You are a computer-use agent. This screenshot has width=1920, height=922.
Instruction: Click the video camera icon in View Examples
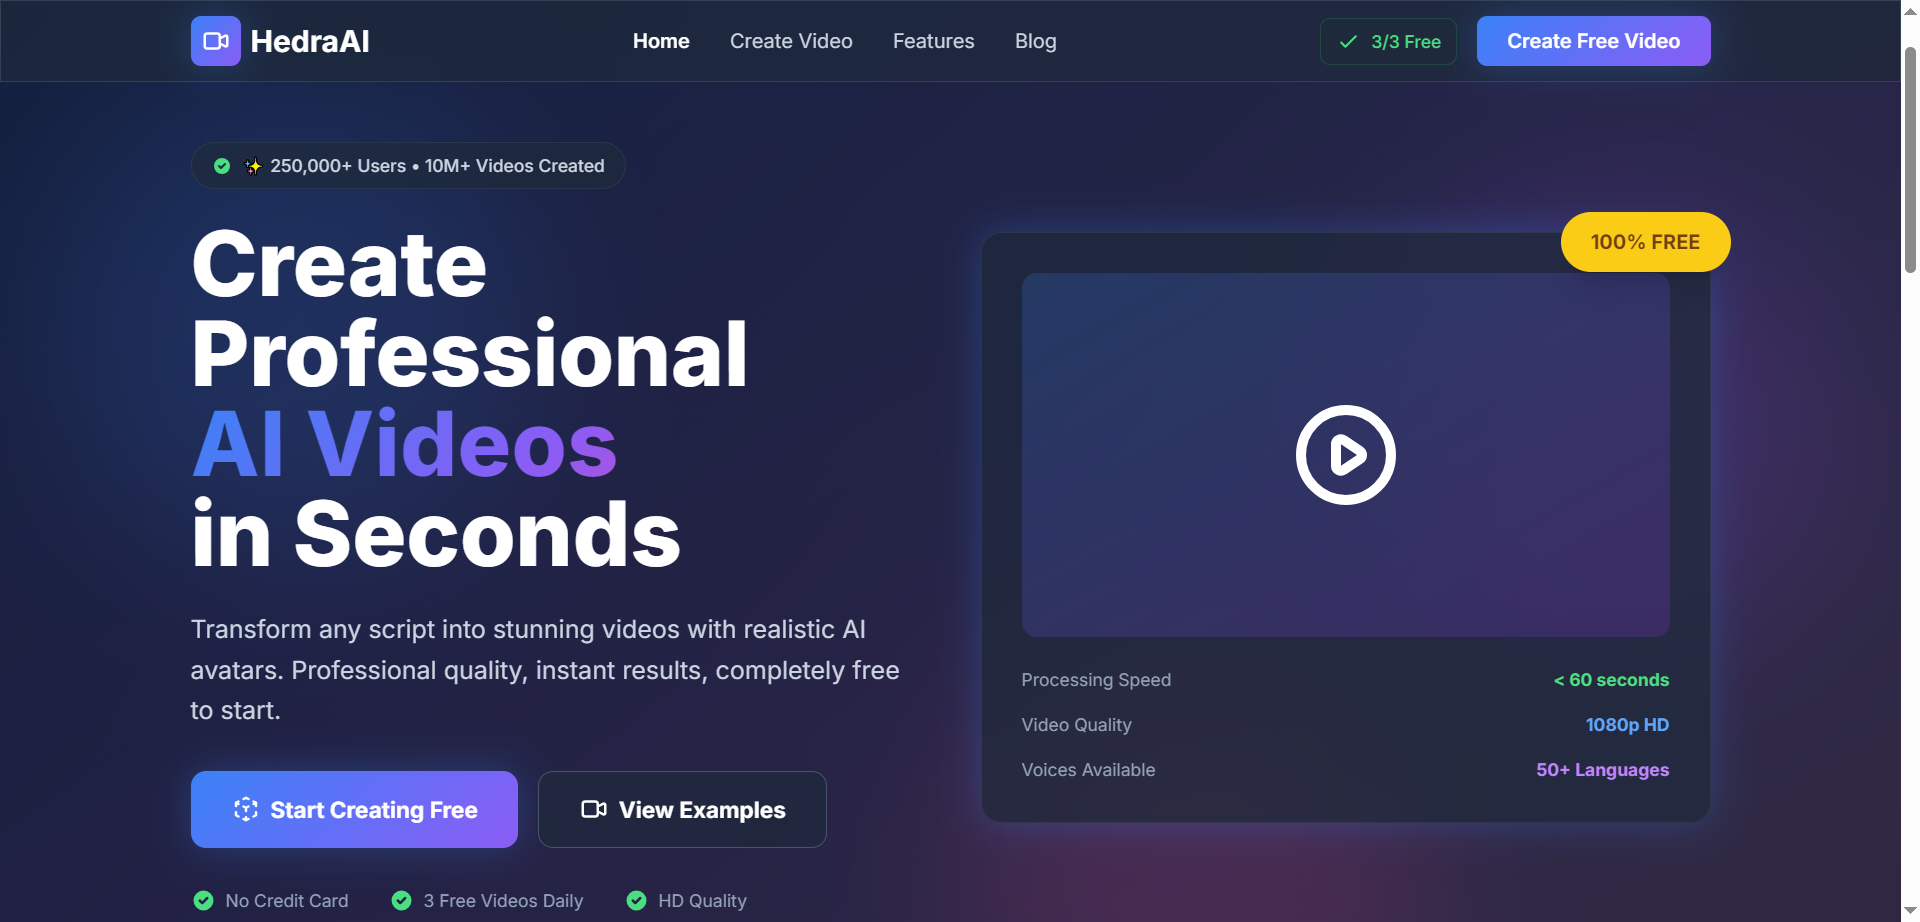[594, 809]
